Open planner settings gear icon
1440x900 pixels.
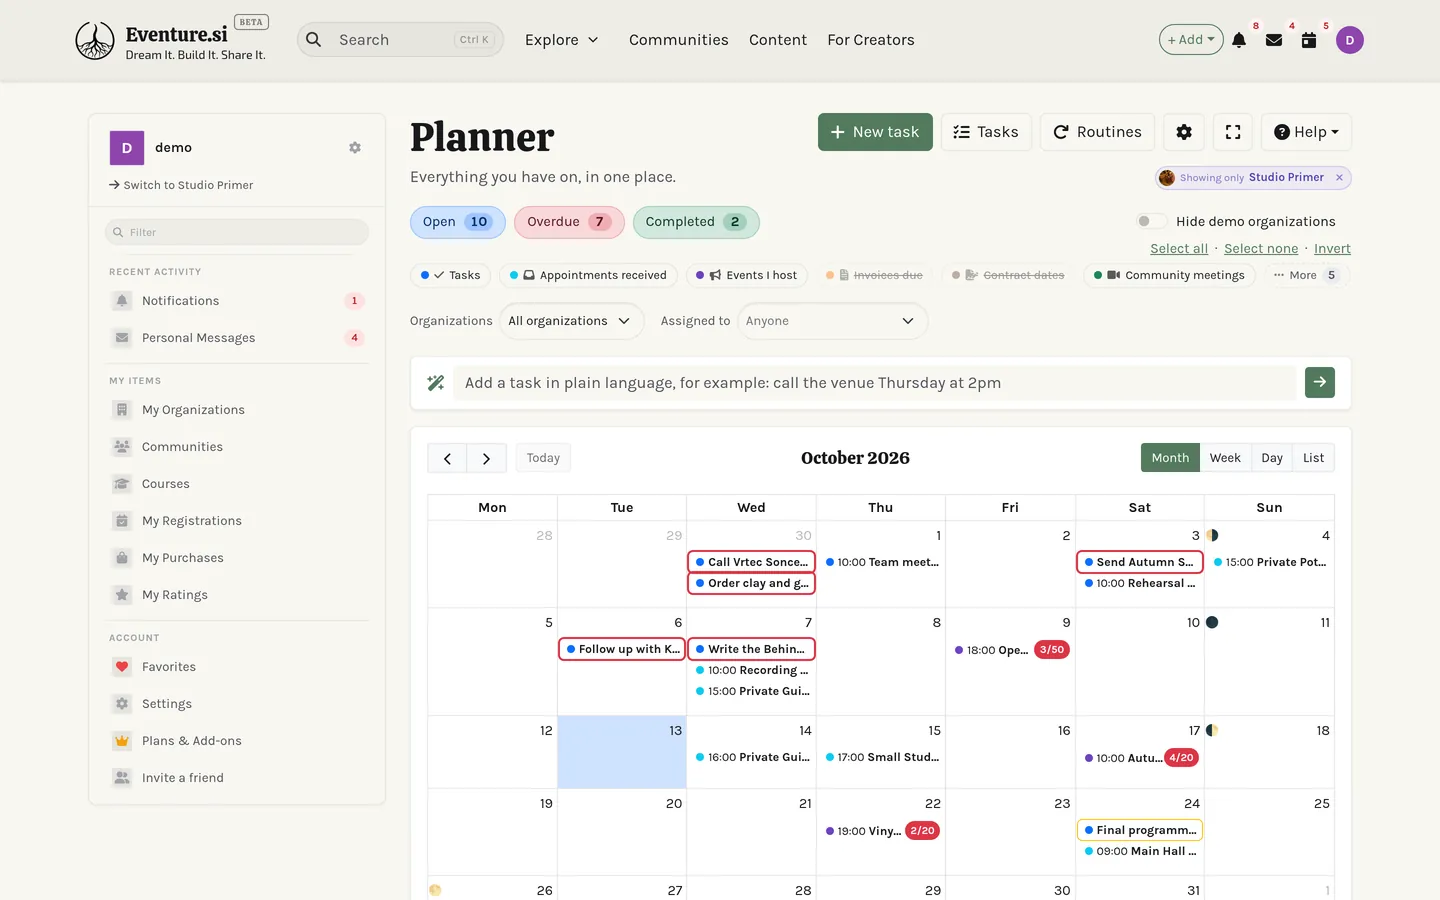1184,132
